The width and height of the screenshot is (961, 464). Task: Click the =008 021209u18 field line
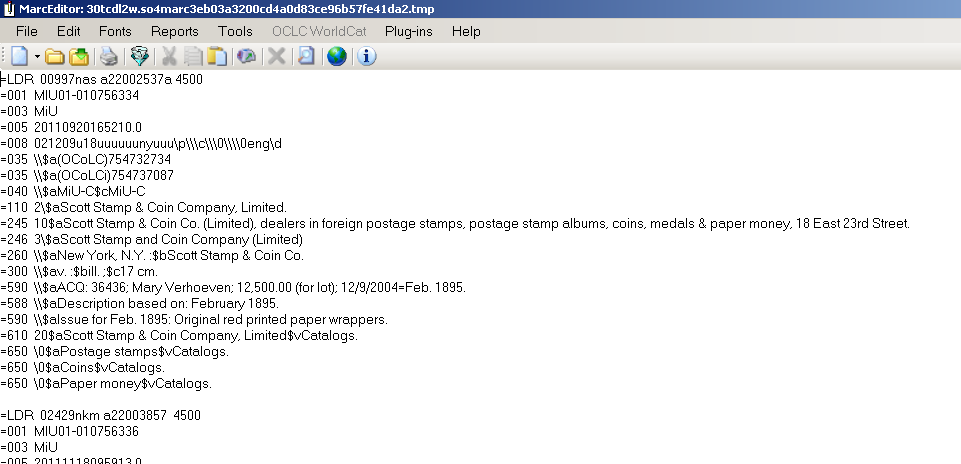[142, 143]
